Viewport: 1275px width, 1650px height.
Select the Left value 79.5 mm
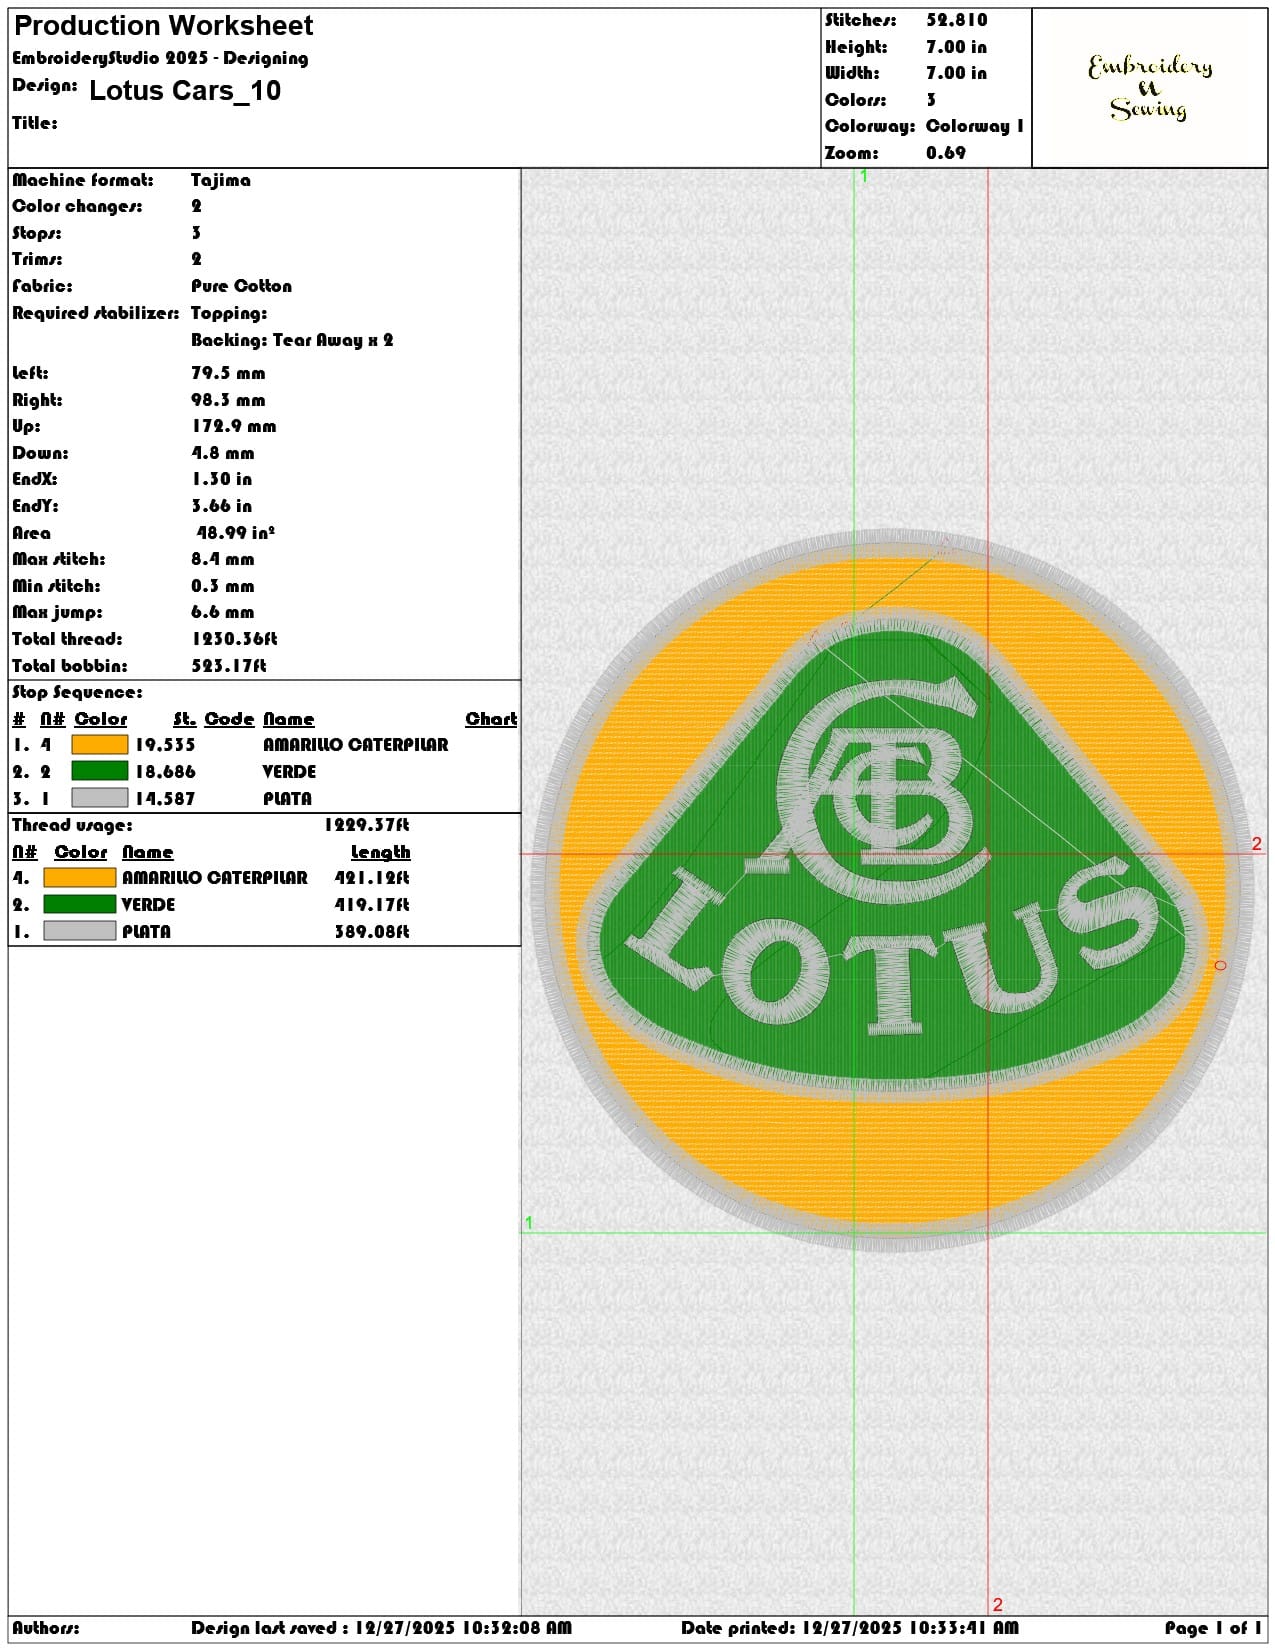(x=228, y=373)
